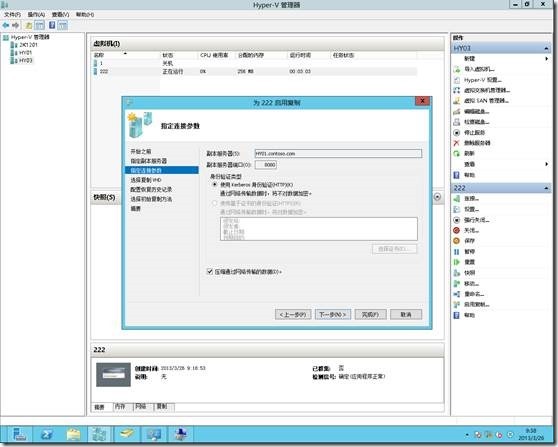The width and height of the screenshot is (558, 447).
Task: Switch to the 复制 tab in details pane
Action: [163, 406]
